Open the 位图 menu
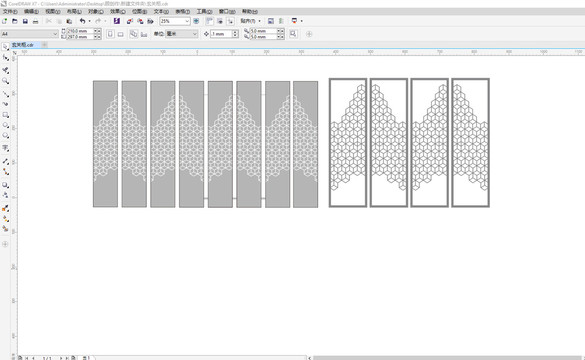This screenshot has width=585, height=360. [139, 12]
